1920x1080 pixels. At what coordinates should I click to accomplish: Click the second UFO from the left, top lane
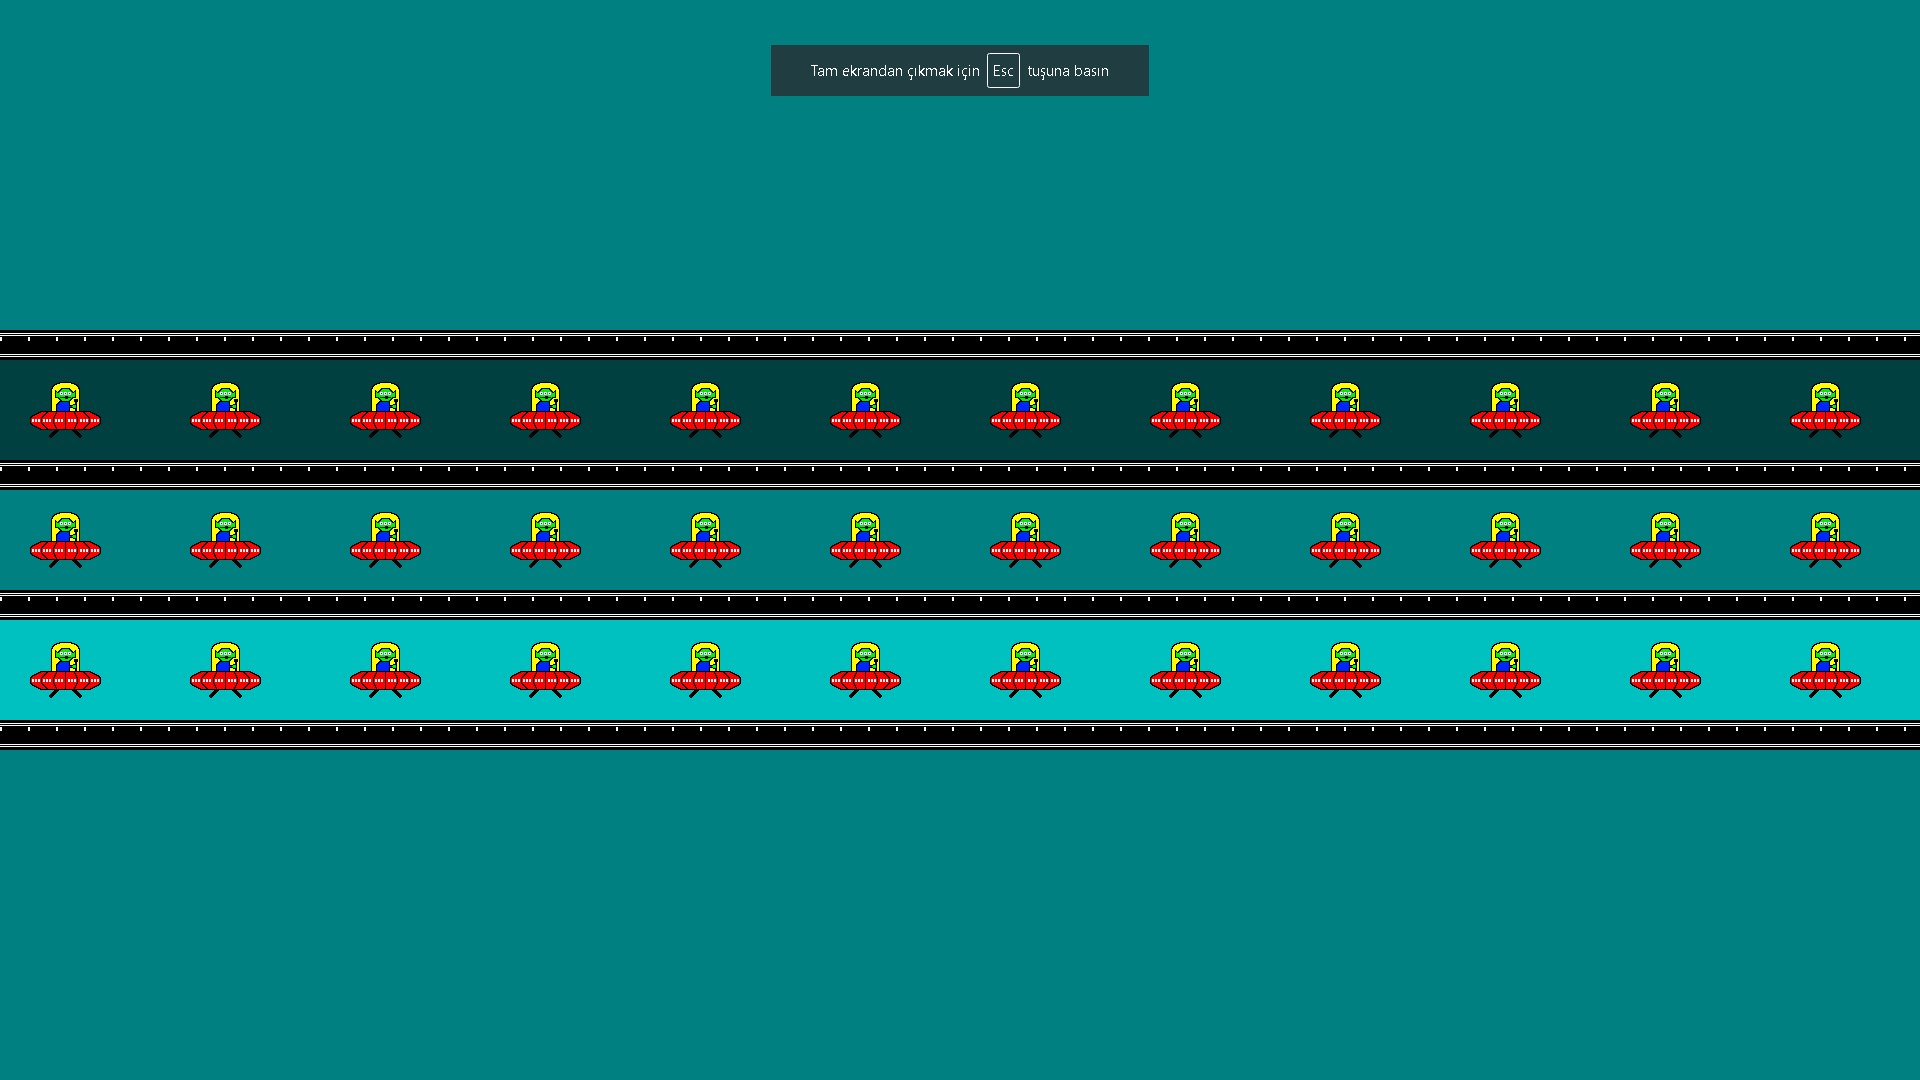tap(224, 410)
